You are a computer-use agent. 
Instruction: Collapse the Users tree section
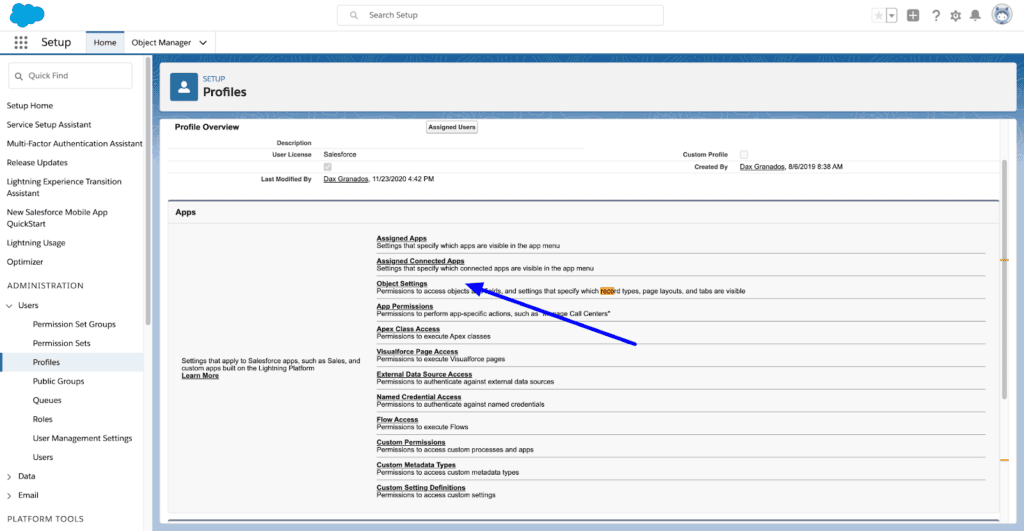9,306
